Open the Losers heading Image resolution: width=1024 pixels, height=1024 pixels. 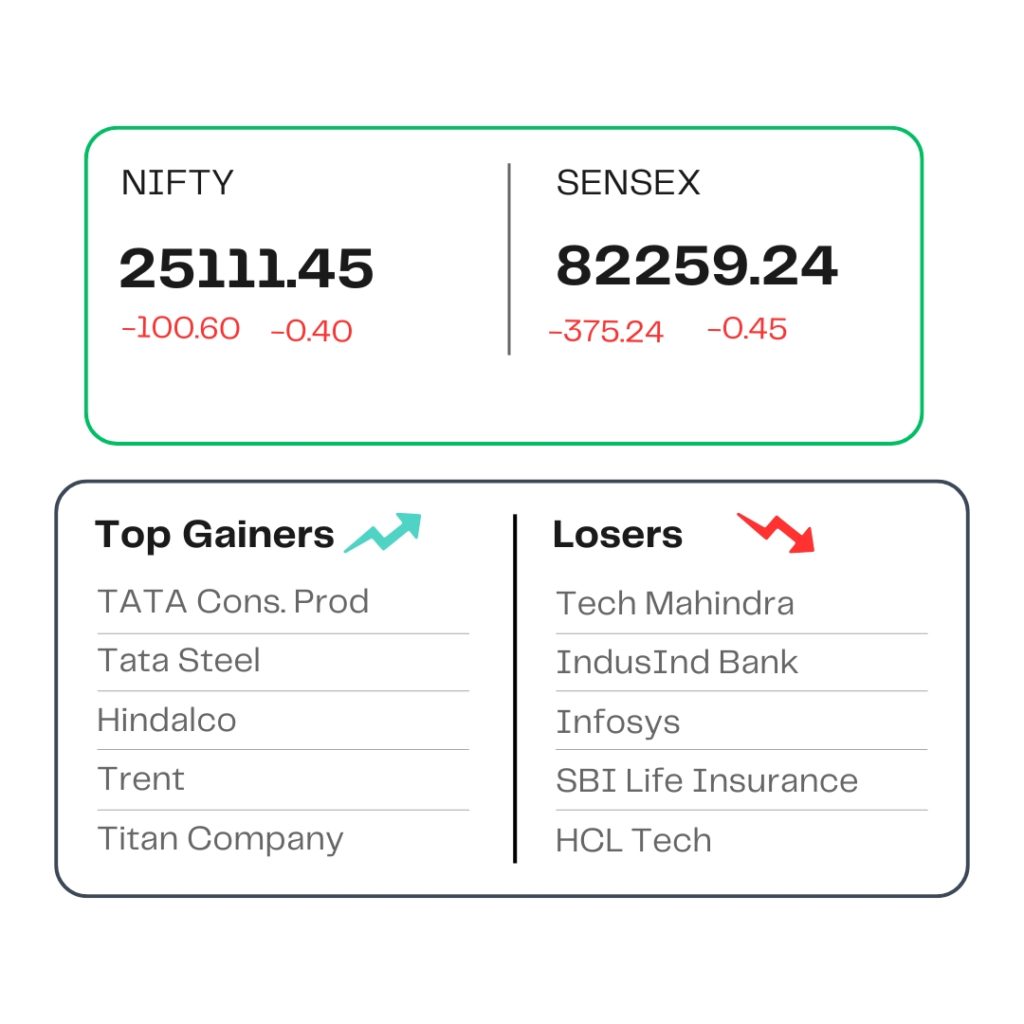pos(618,535)
